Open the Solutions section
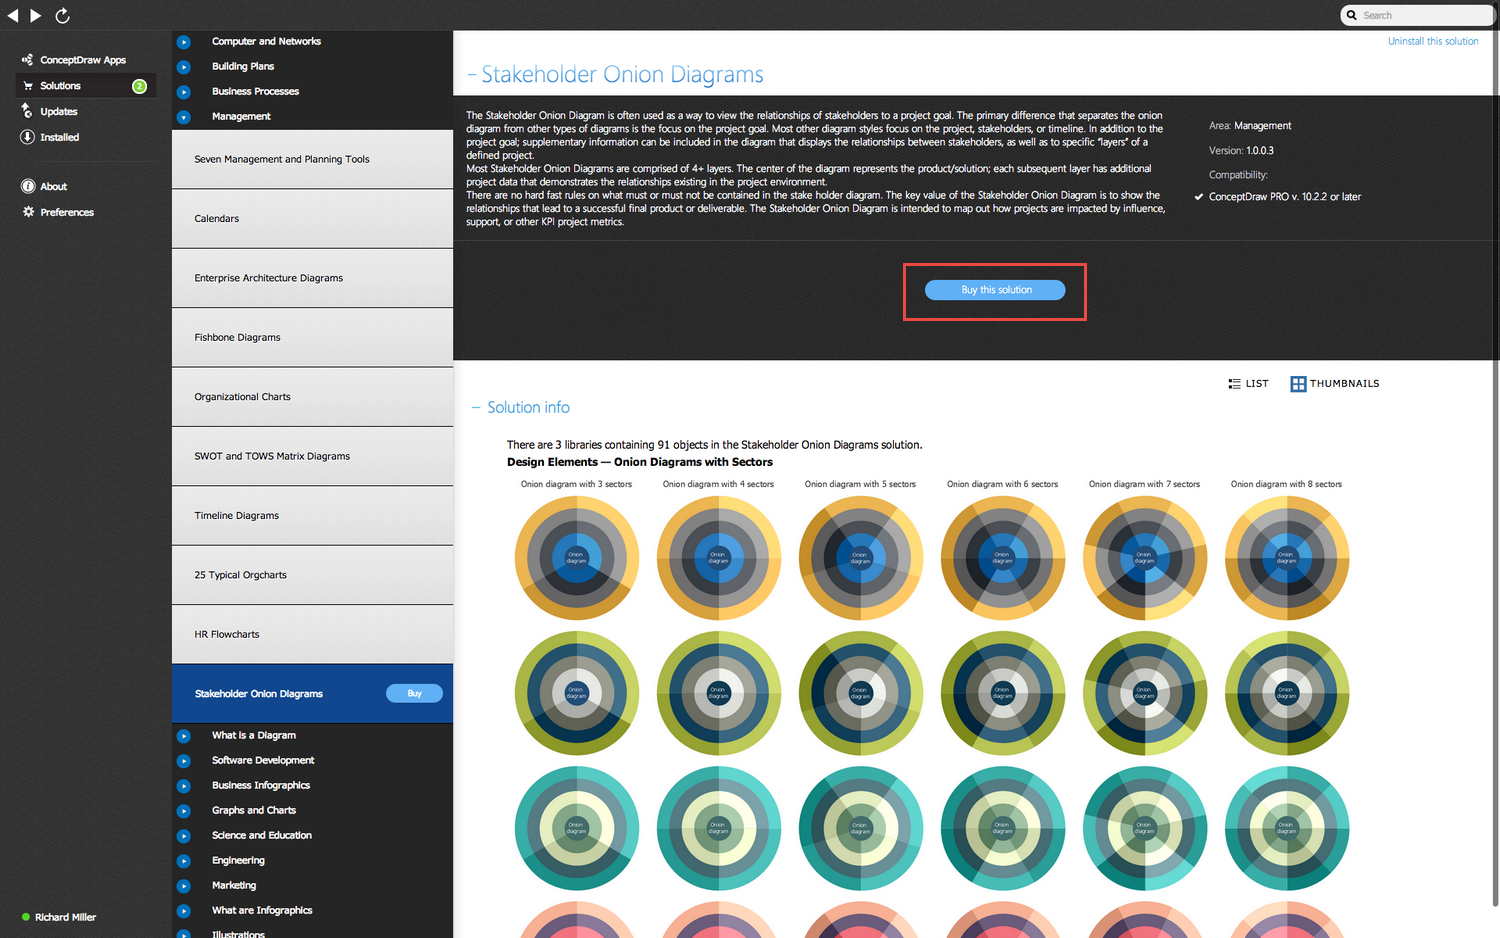Screen dimensions: 1500x938 click(86, 86)
